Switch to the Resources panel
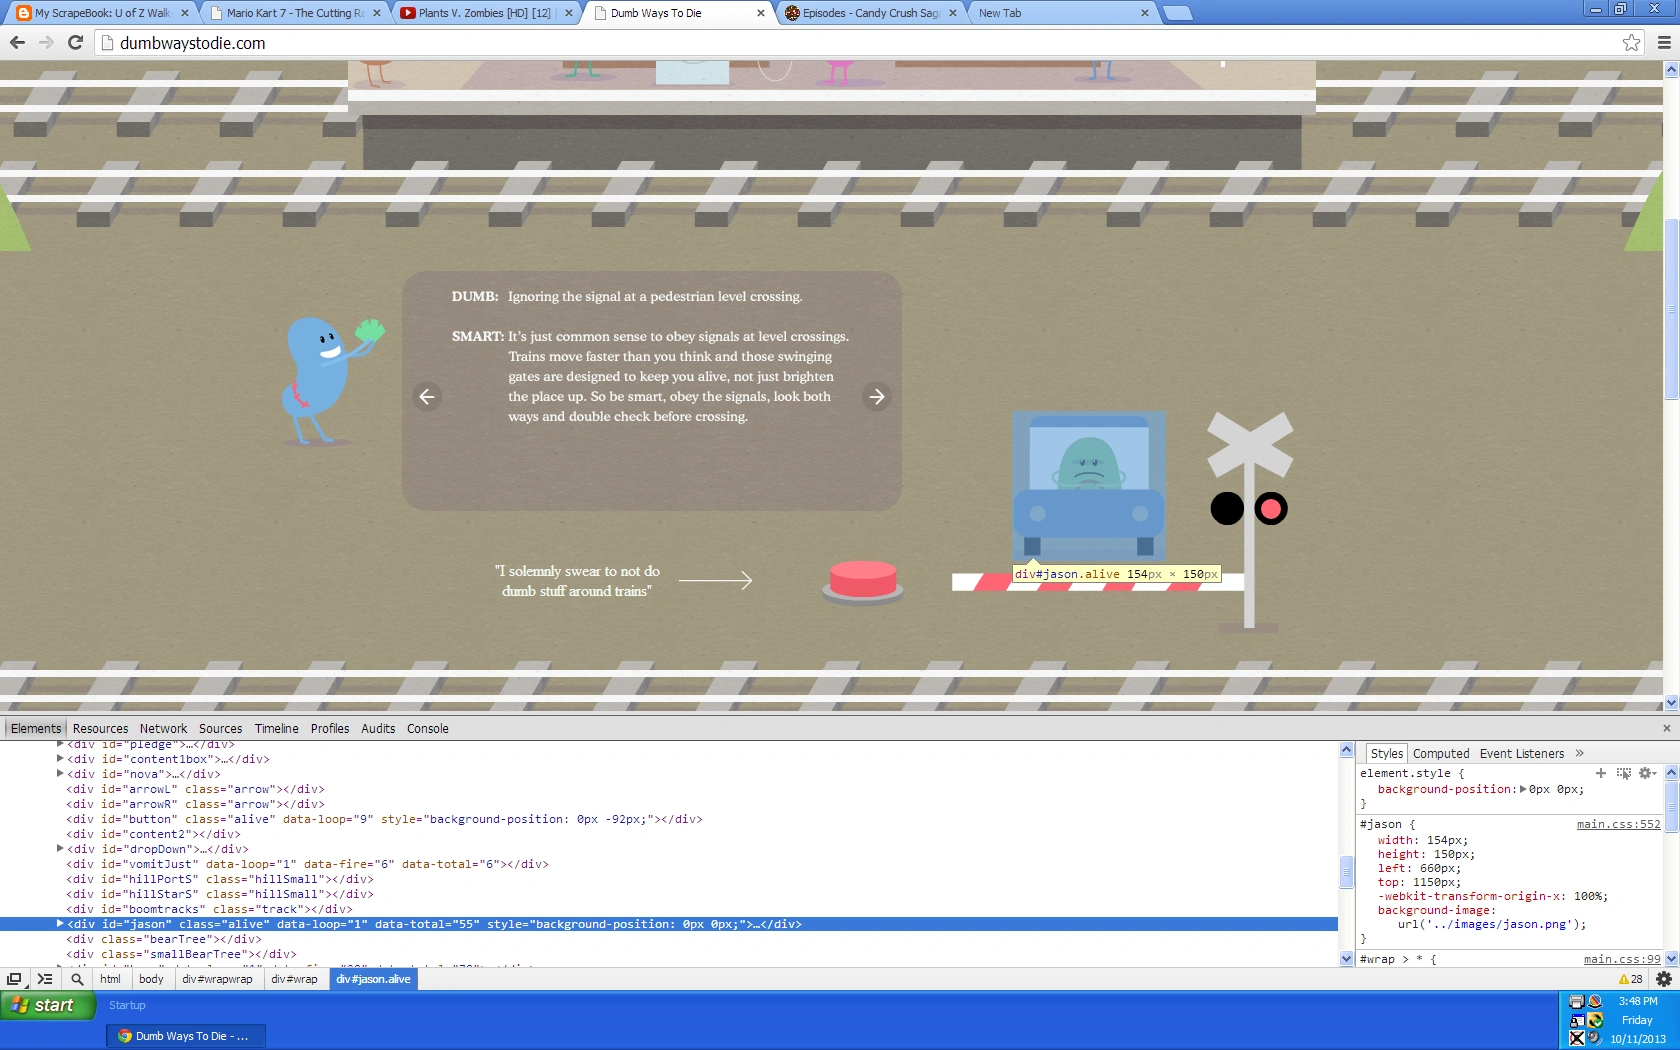The image size is (1680, 1050). 100,728
